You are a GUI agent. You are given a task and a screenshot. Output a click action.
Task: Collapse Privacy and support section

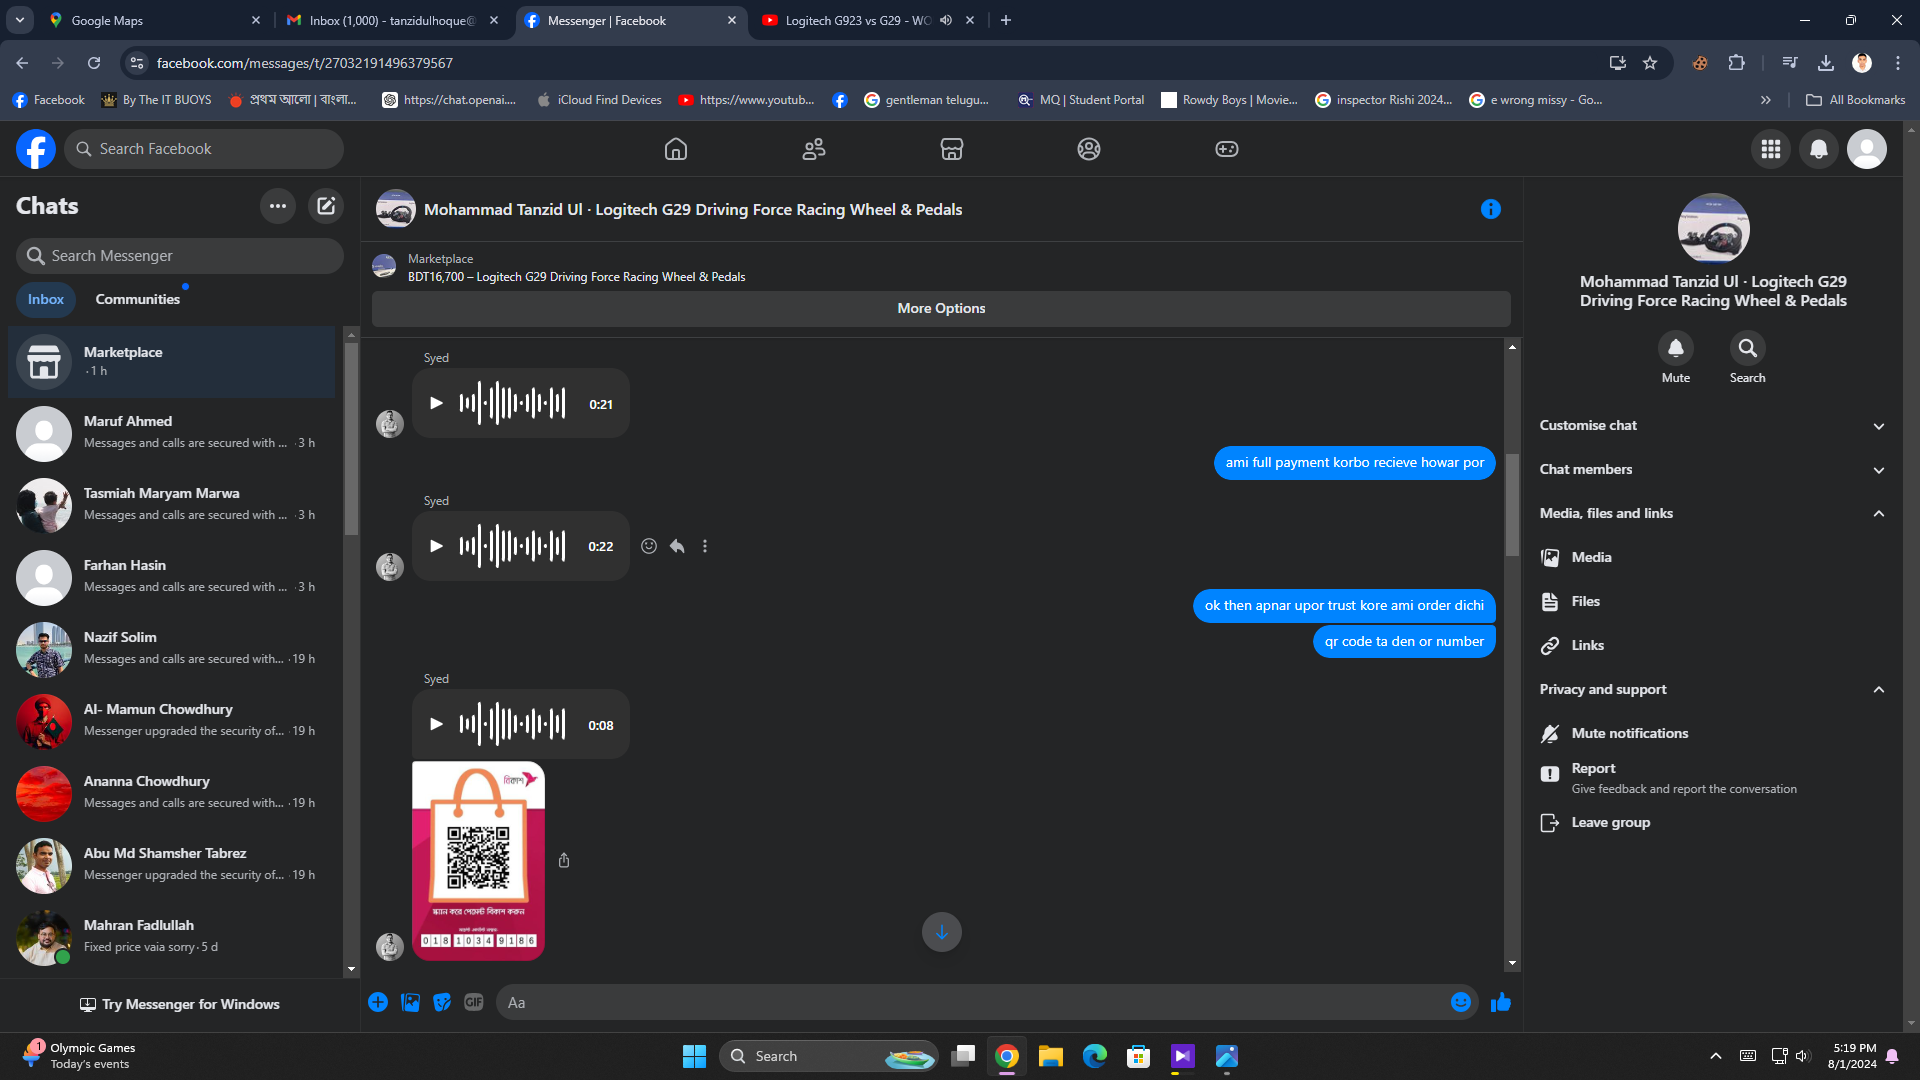[1713, 690]
